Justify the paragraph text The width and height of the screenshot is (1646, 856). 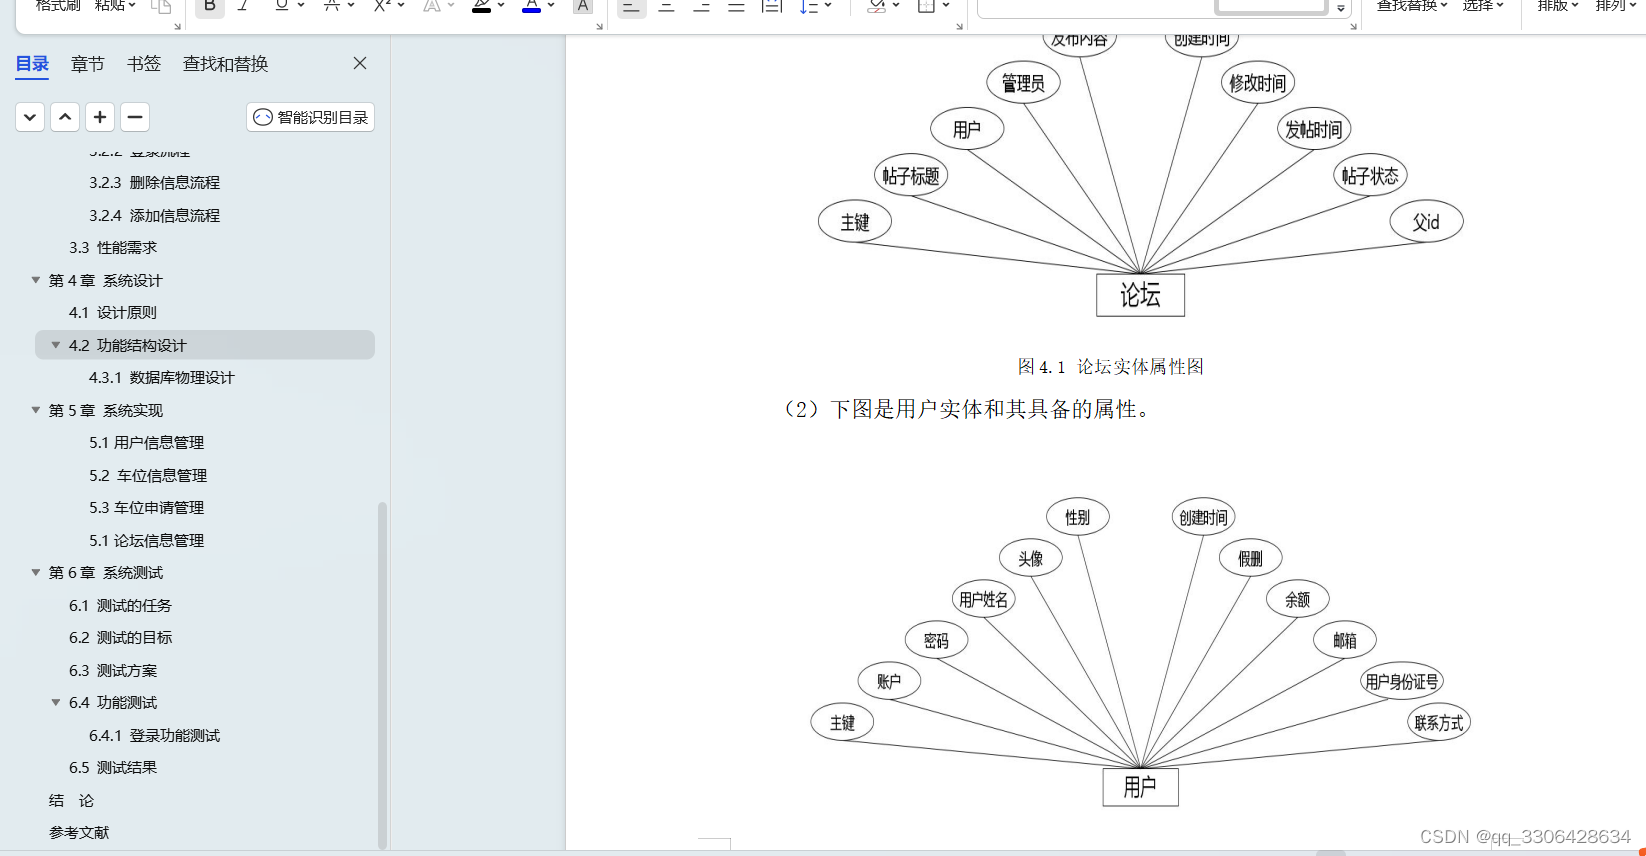[736, 6]
